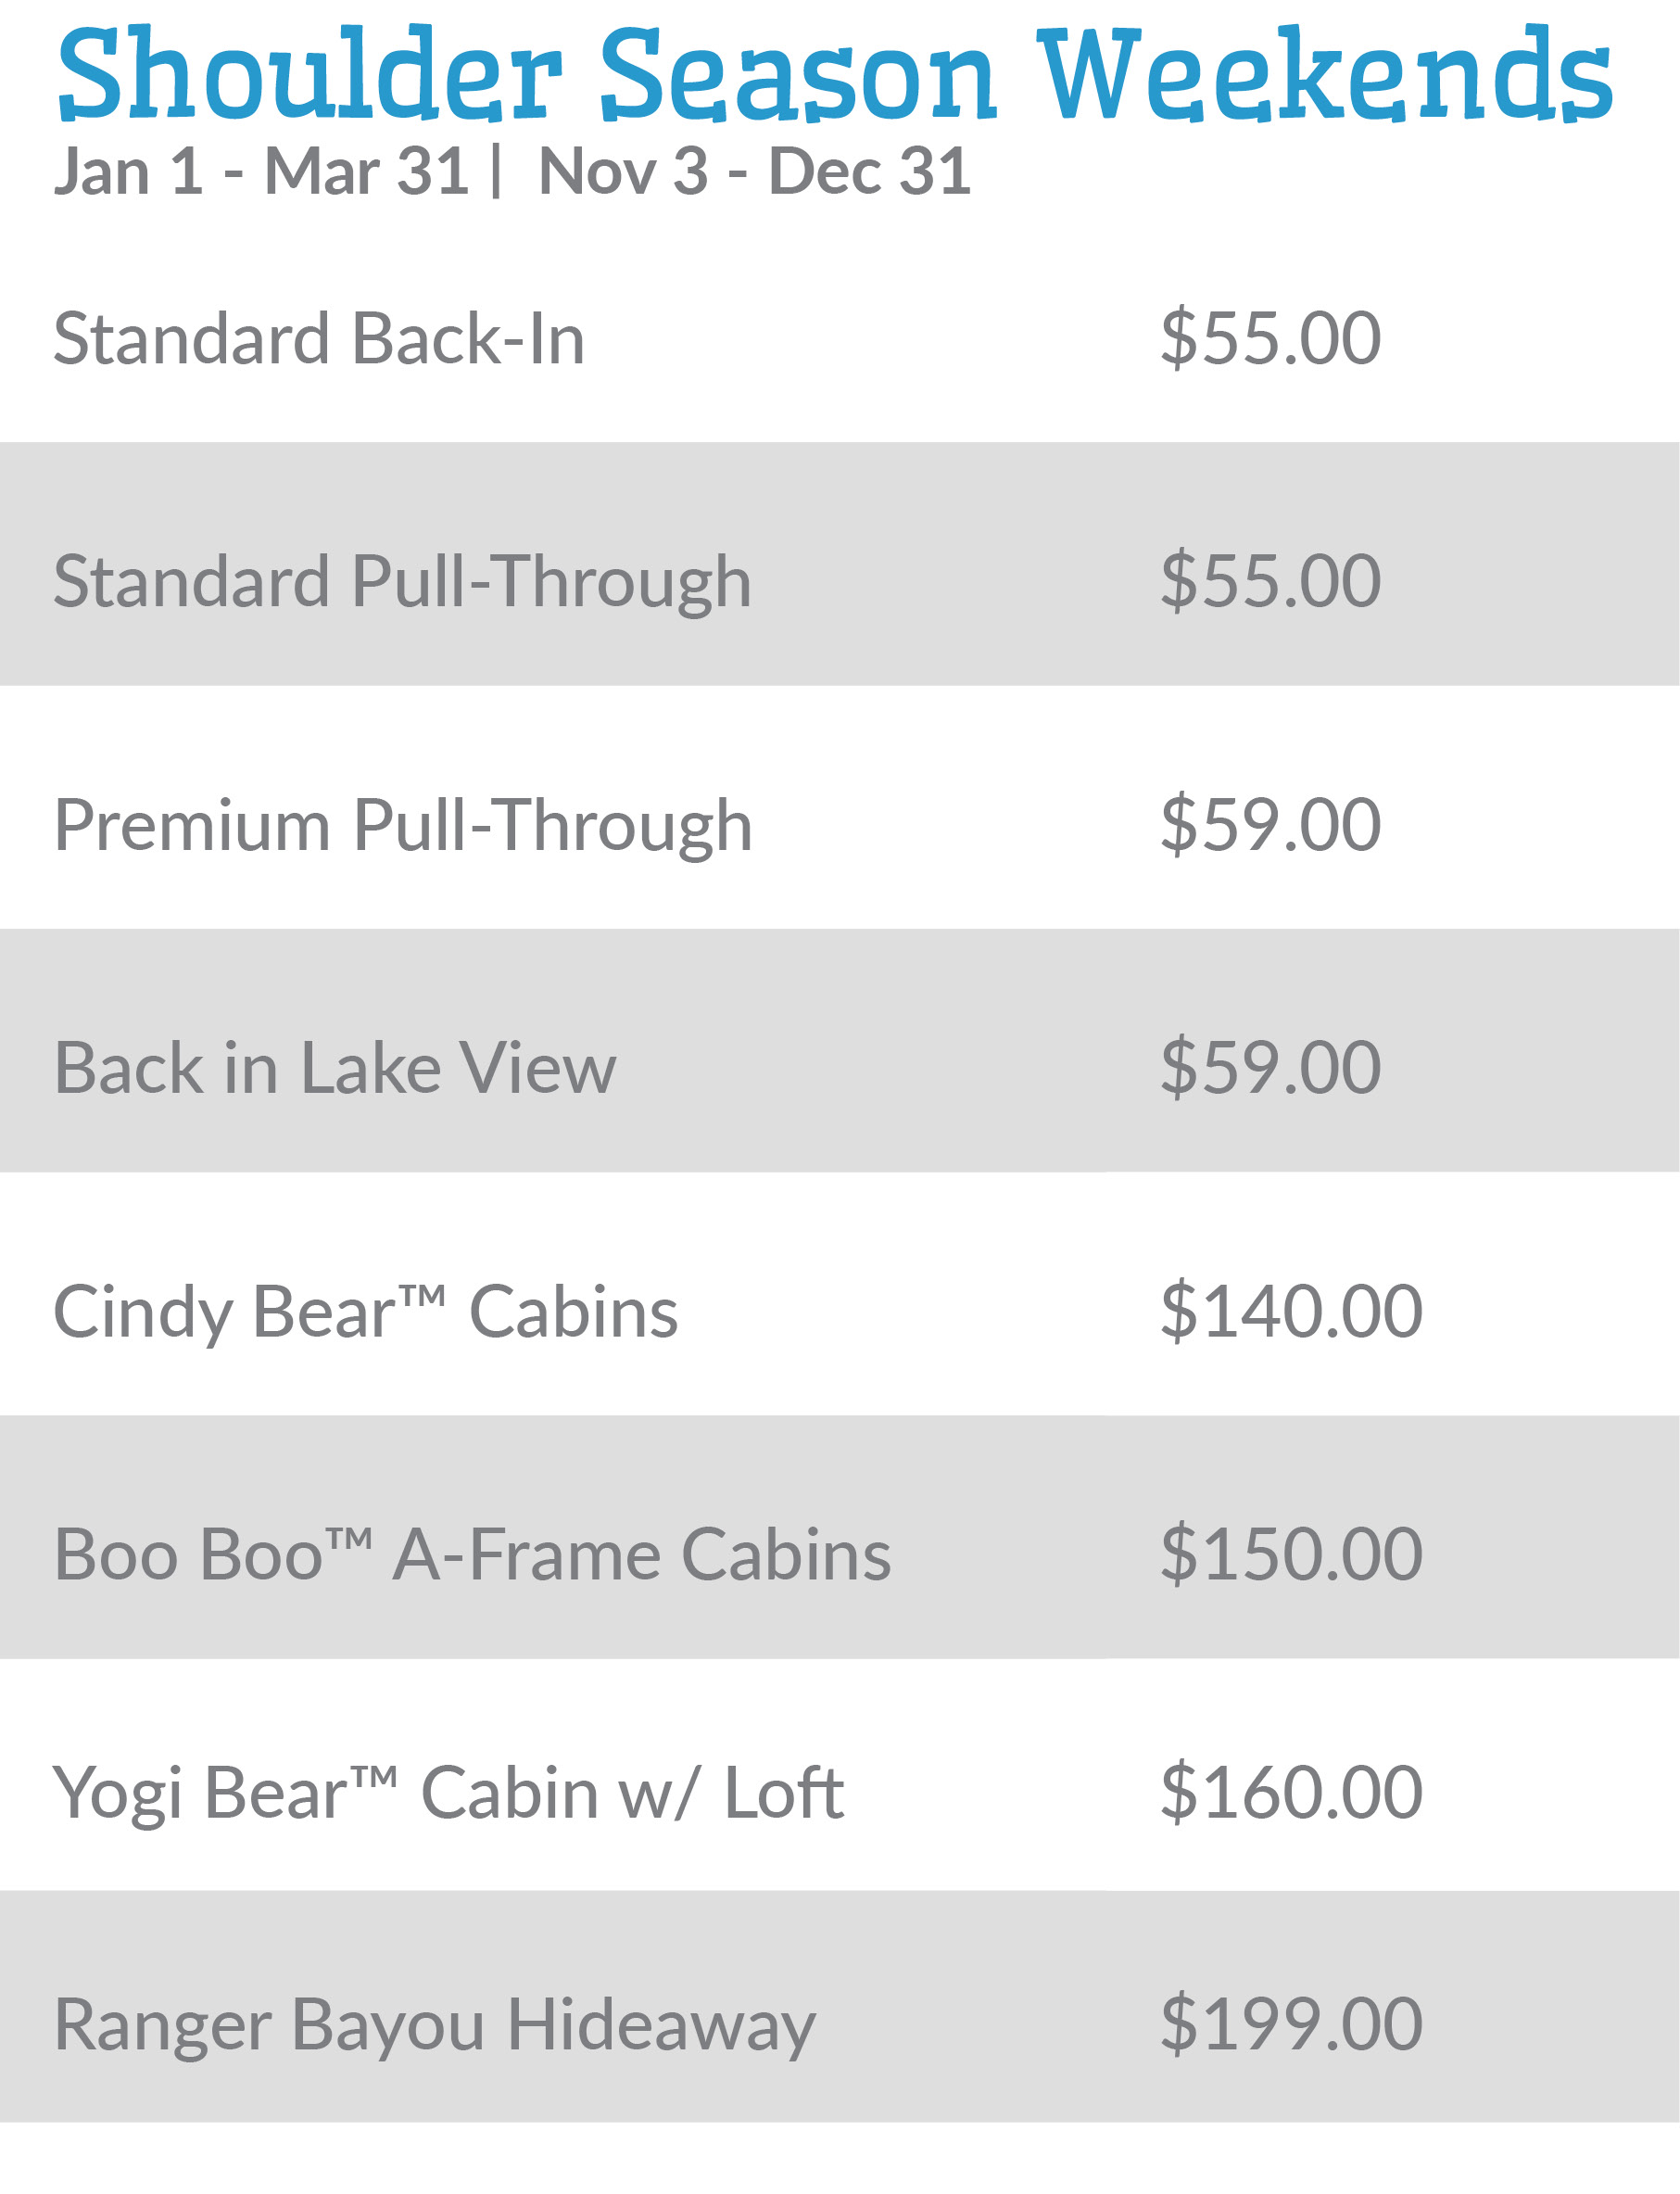The height and width of the screenshot is (2194, 1680).
Task: Click the $150.00 Boo Boo cabin price
Action: pyautogui.click(x=1291, y=1555)
